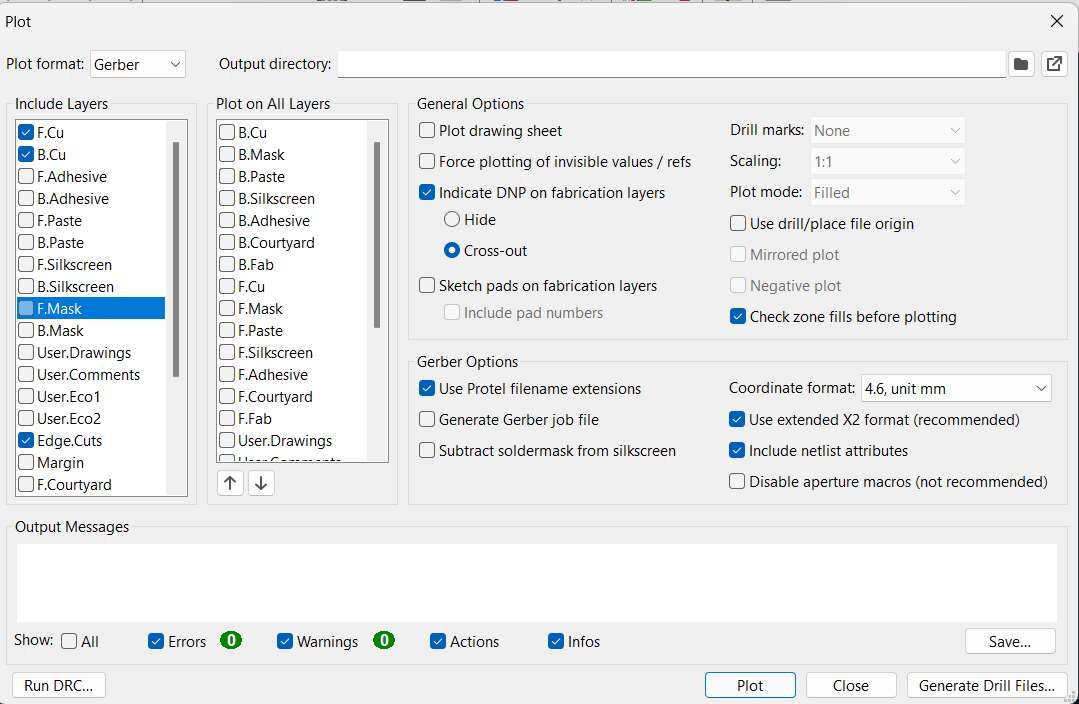Open output directory in file explorer
Viewport: 1079px width, 704px height.
coord(1054,63)
